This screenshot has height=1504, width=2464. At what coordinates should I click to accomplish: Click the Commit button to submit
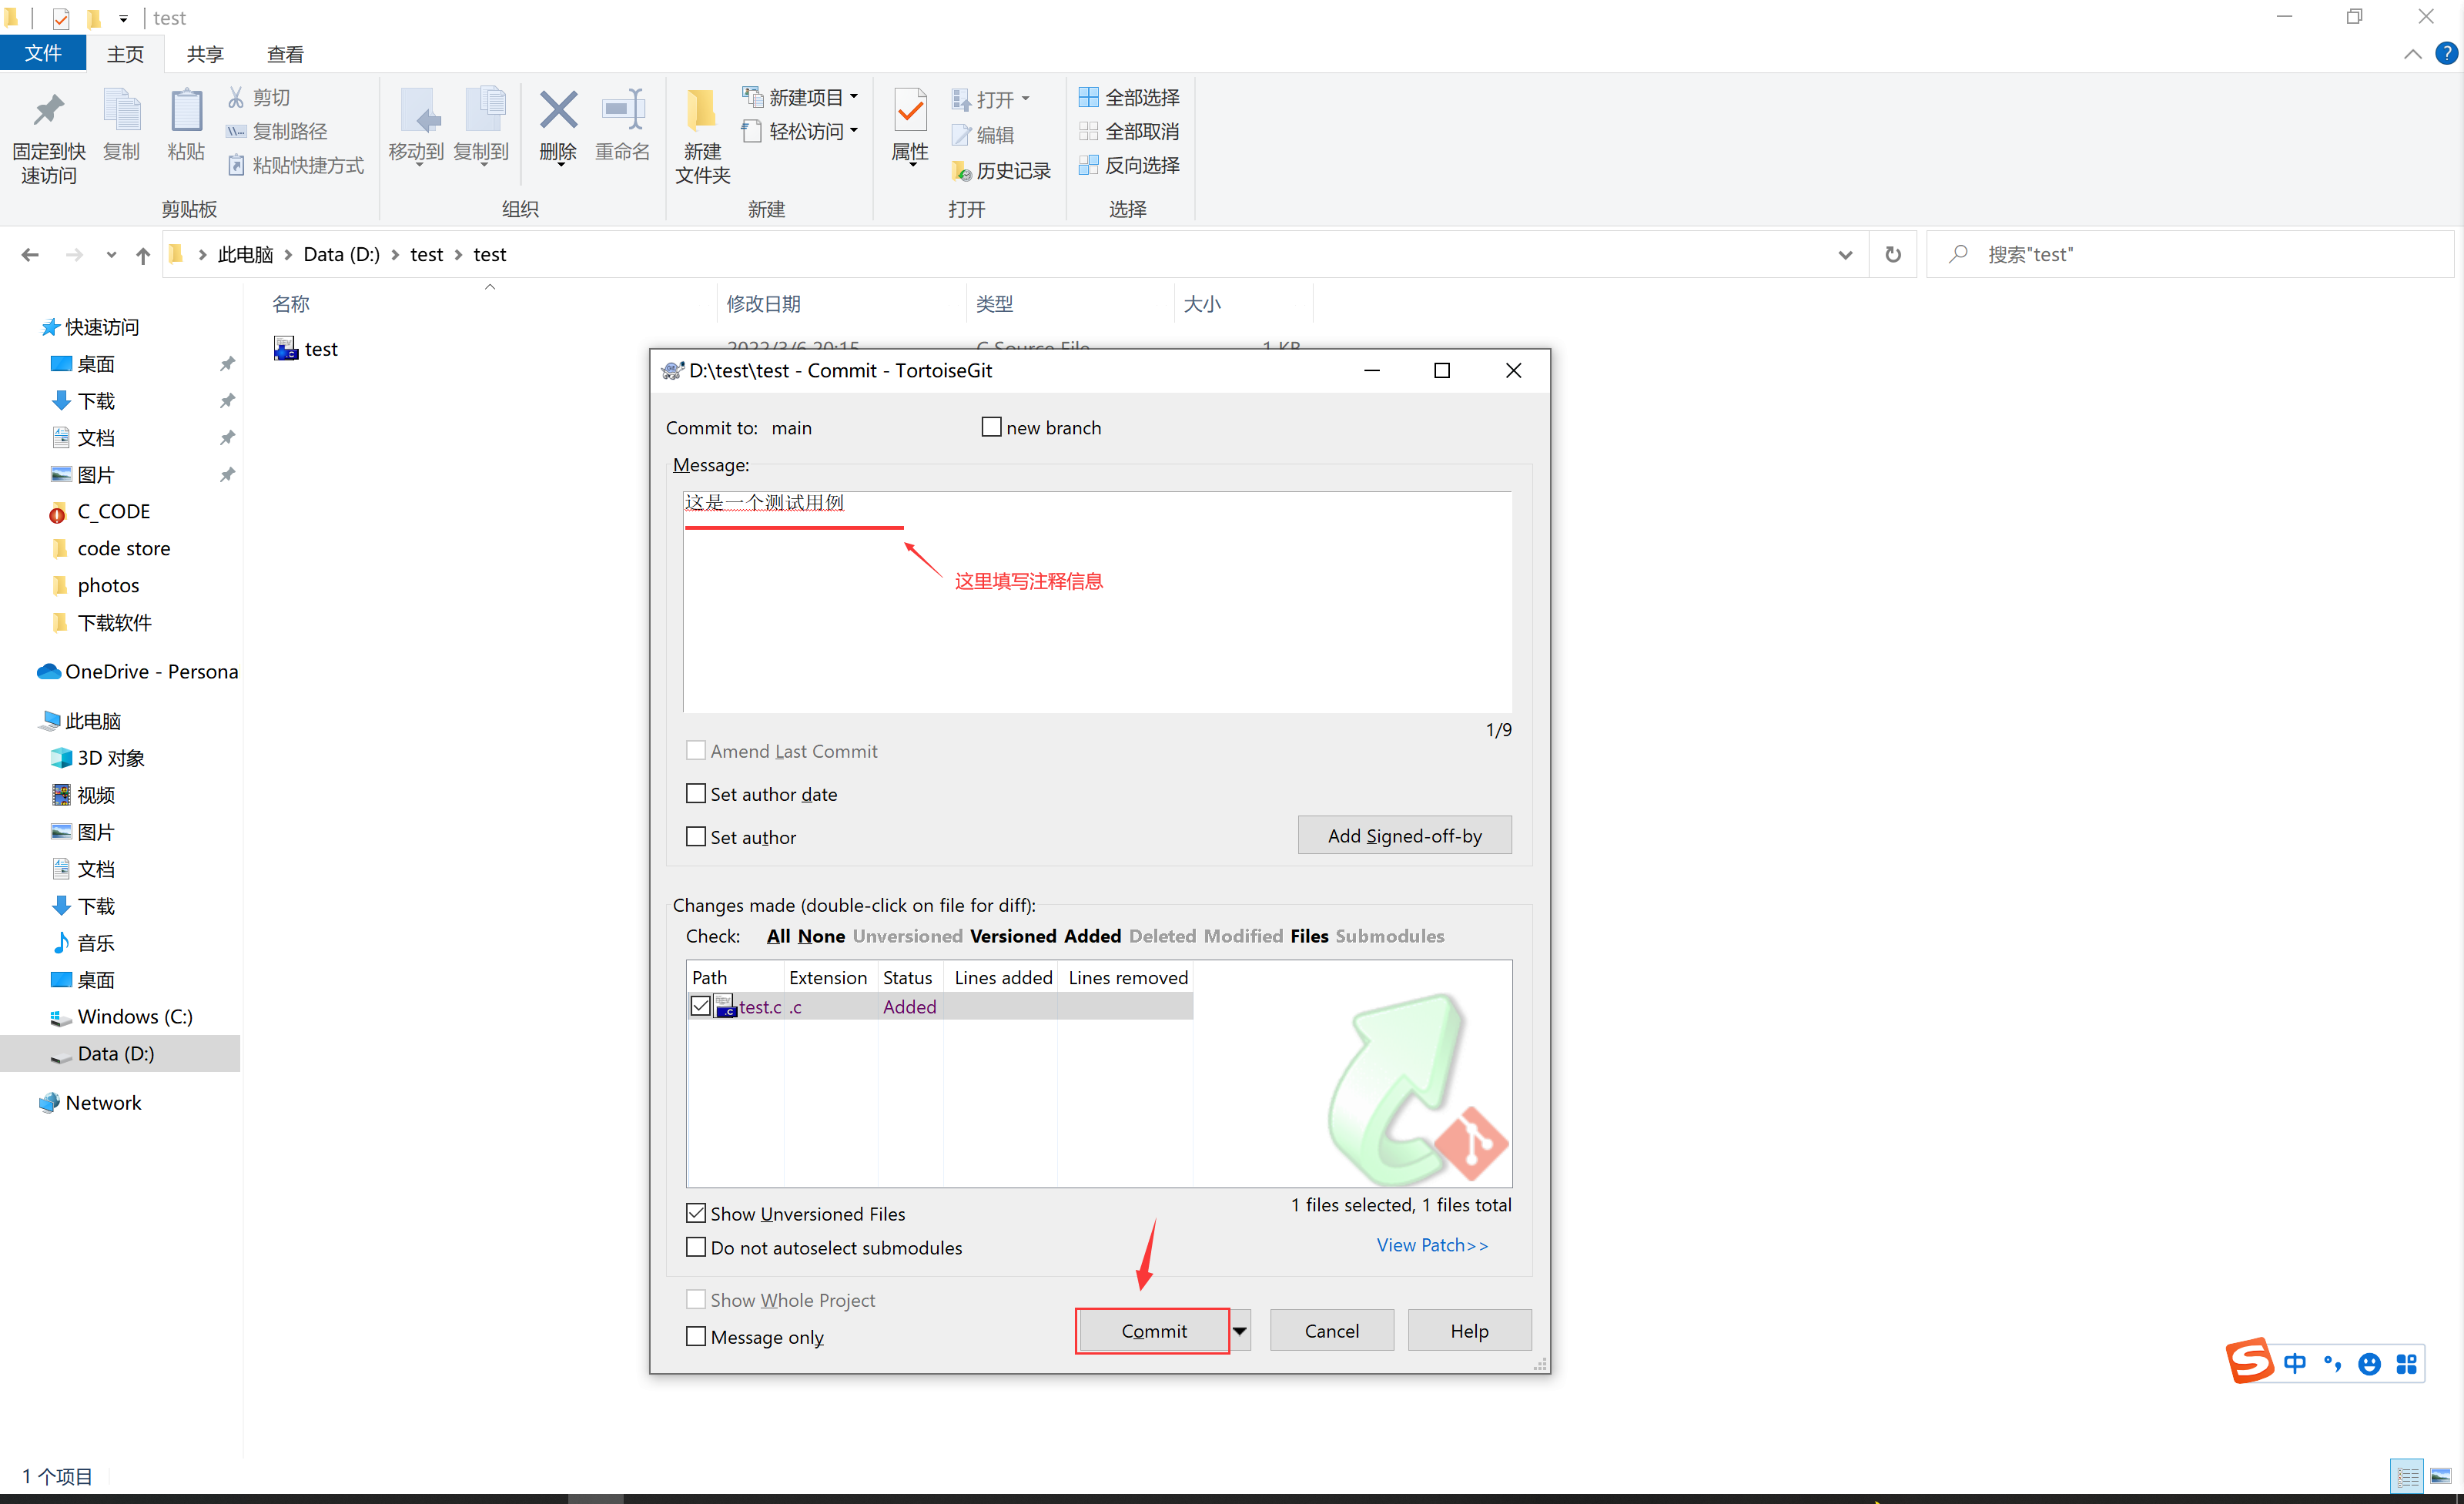[1151, 1331]
